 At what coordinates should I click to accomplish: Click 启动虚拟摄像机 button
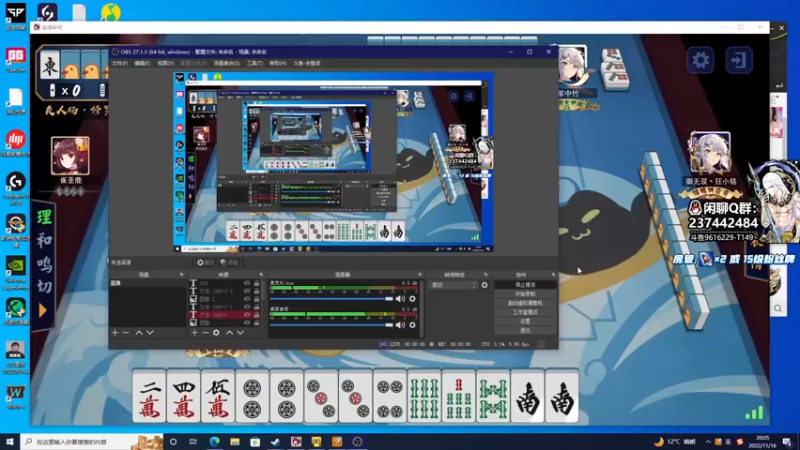525,303
